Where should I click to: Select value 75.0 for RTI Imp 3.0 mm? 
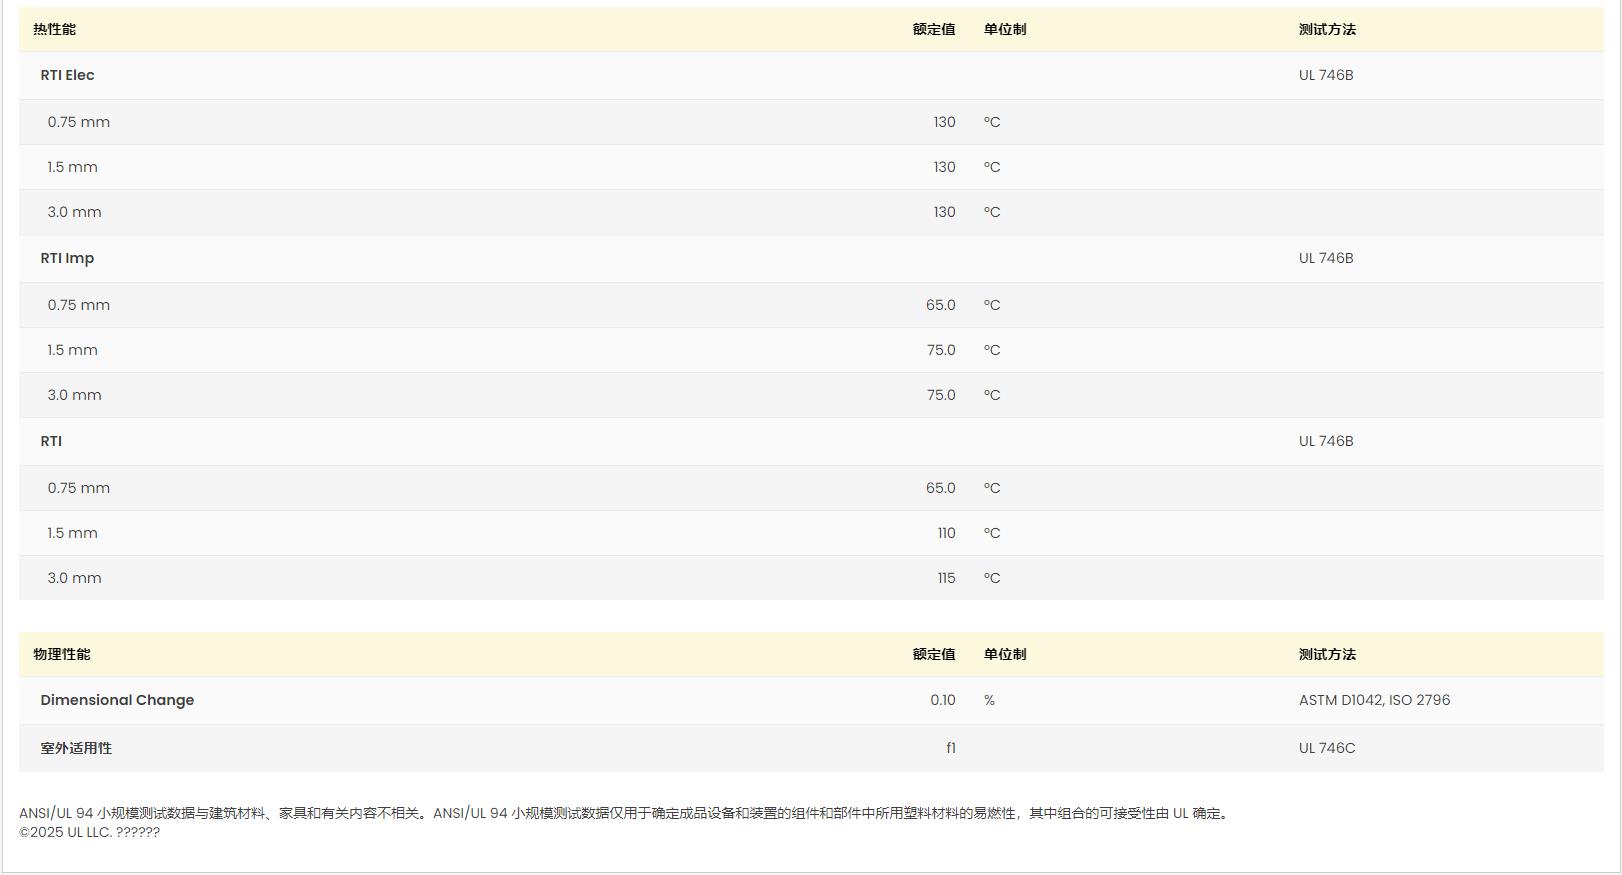click(x=940, y=395)
